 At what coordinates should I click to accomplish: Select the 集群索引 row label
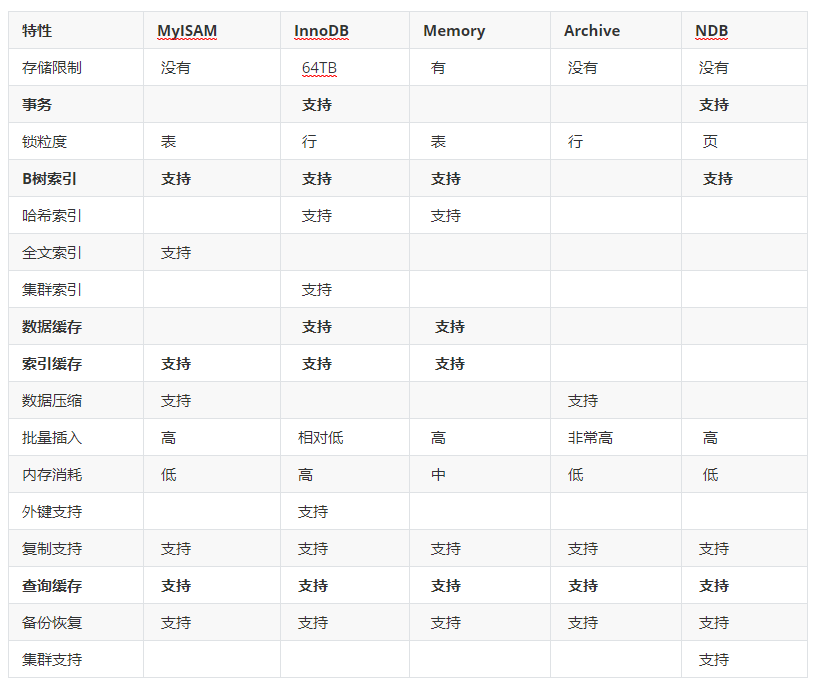coord(52,290)
